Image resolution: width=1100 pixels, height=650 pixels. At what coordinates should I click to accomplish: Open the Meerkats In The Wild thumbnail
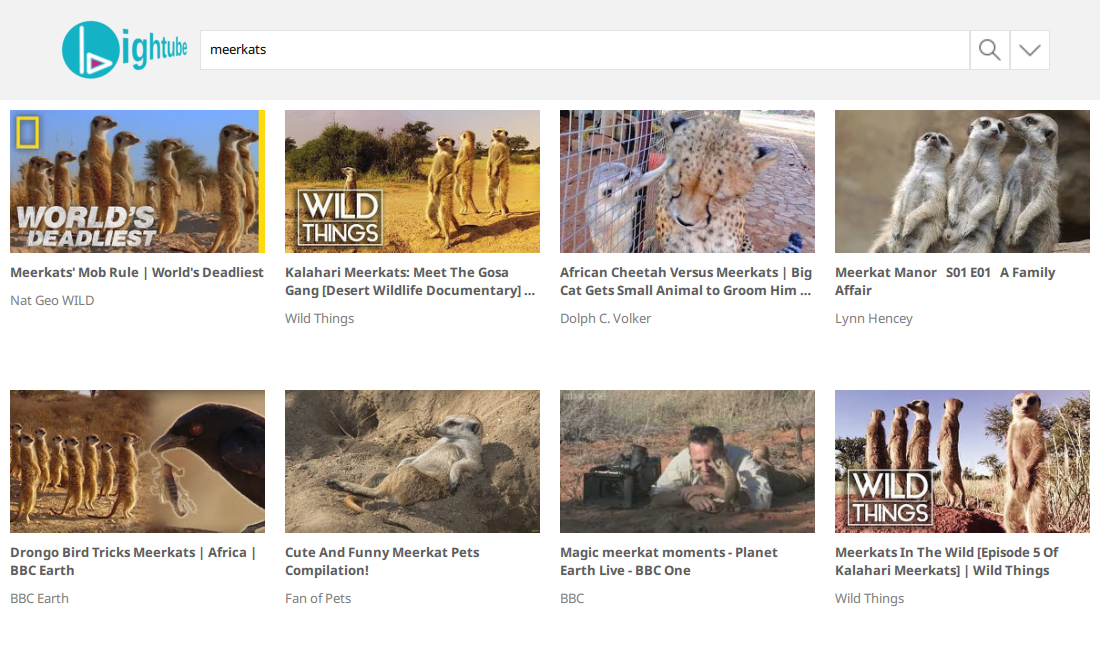coord(962,461)
